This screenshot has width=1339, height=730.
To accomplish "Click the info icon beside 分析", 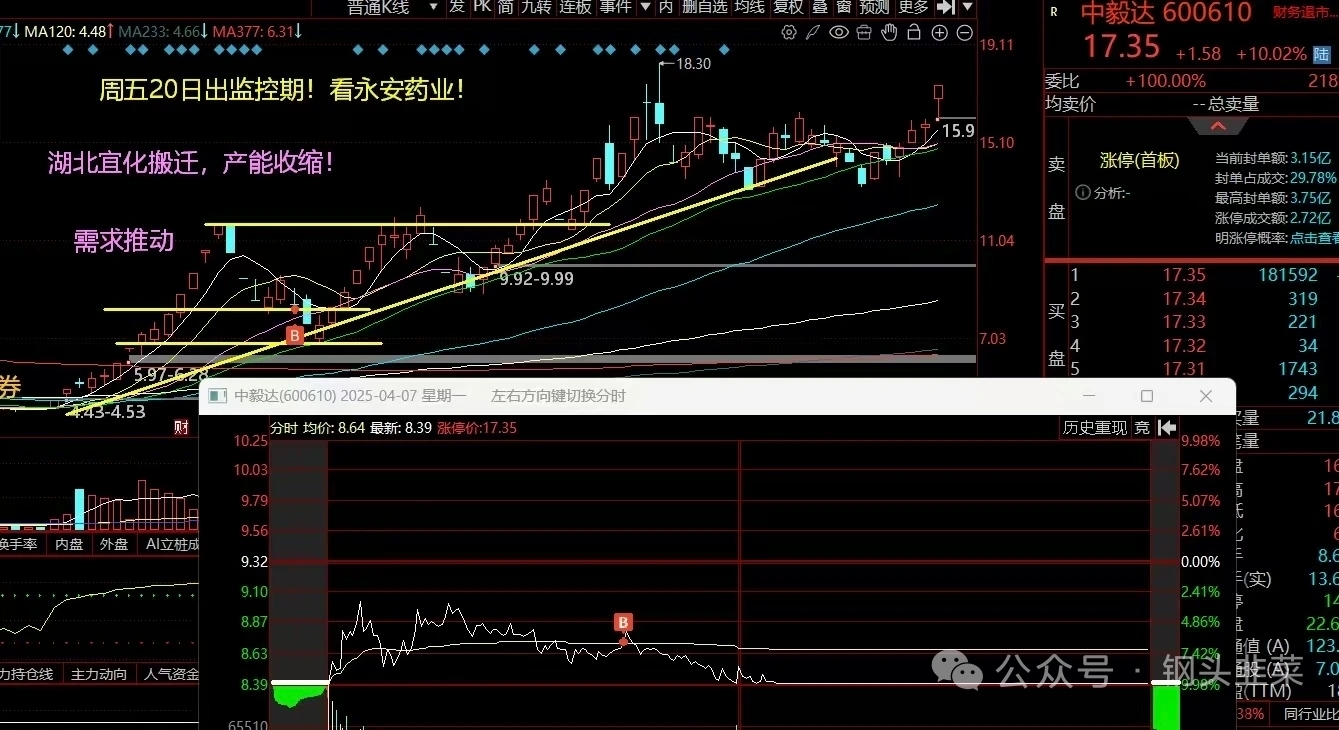I will (x=1082, y=193).
